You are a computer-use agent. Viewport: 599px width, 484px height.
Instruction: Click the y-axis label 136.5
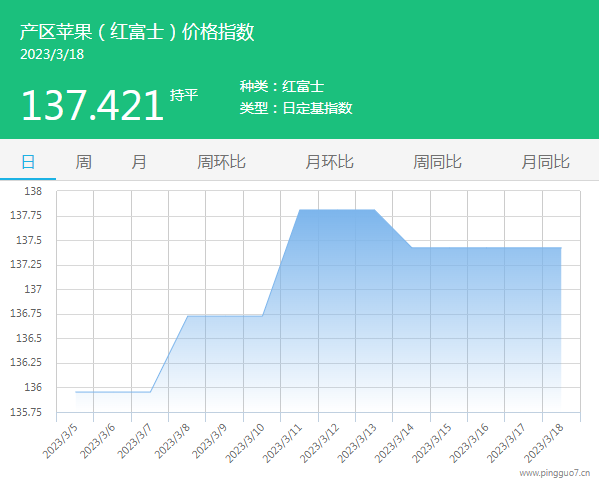[29, 338]
